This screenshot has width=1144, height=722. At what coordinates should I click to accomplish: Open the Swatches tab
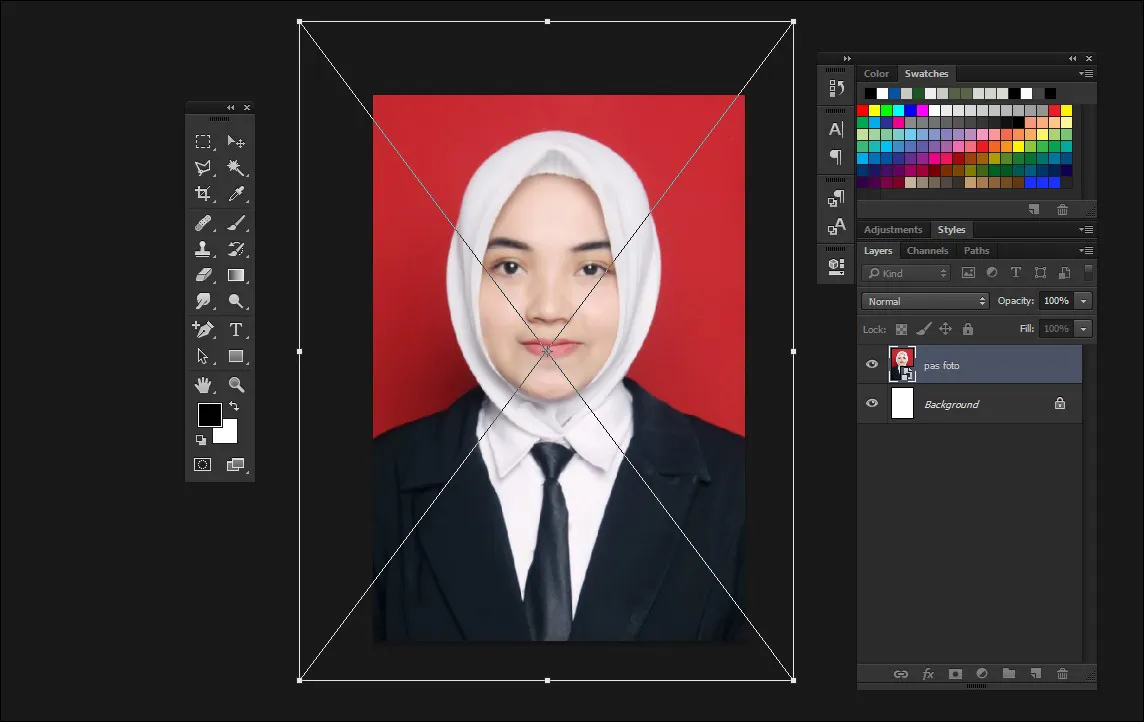click(x=926, y=73)
